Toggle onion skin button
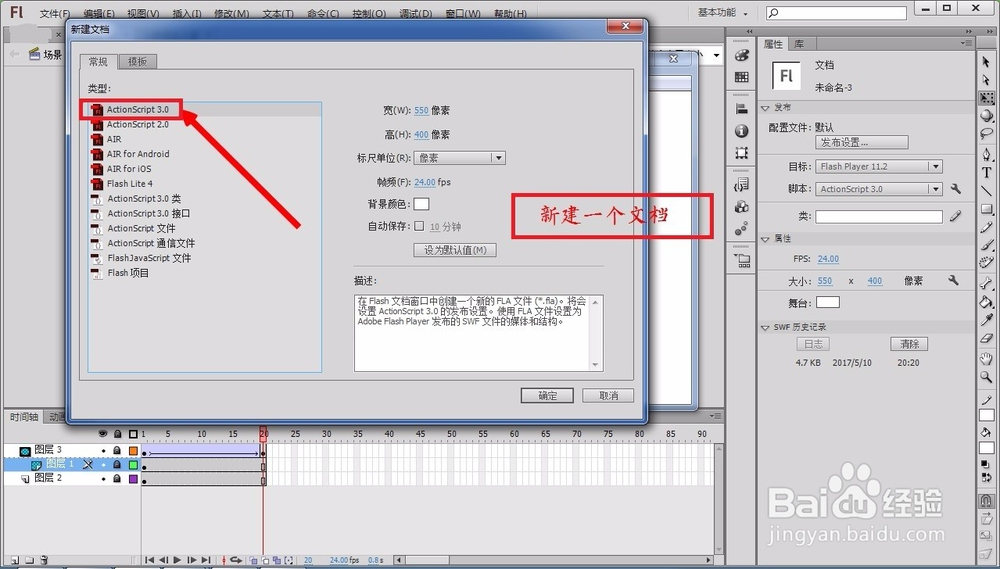This screenshot has height=569, width=1000. pos(254,560)
